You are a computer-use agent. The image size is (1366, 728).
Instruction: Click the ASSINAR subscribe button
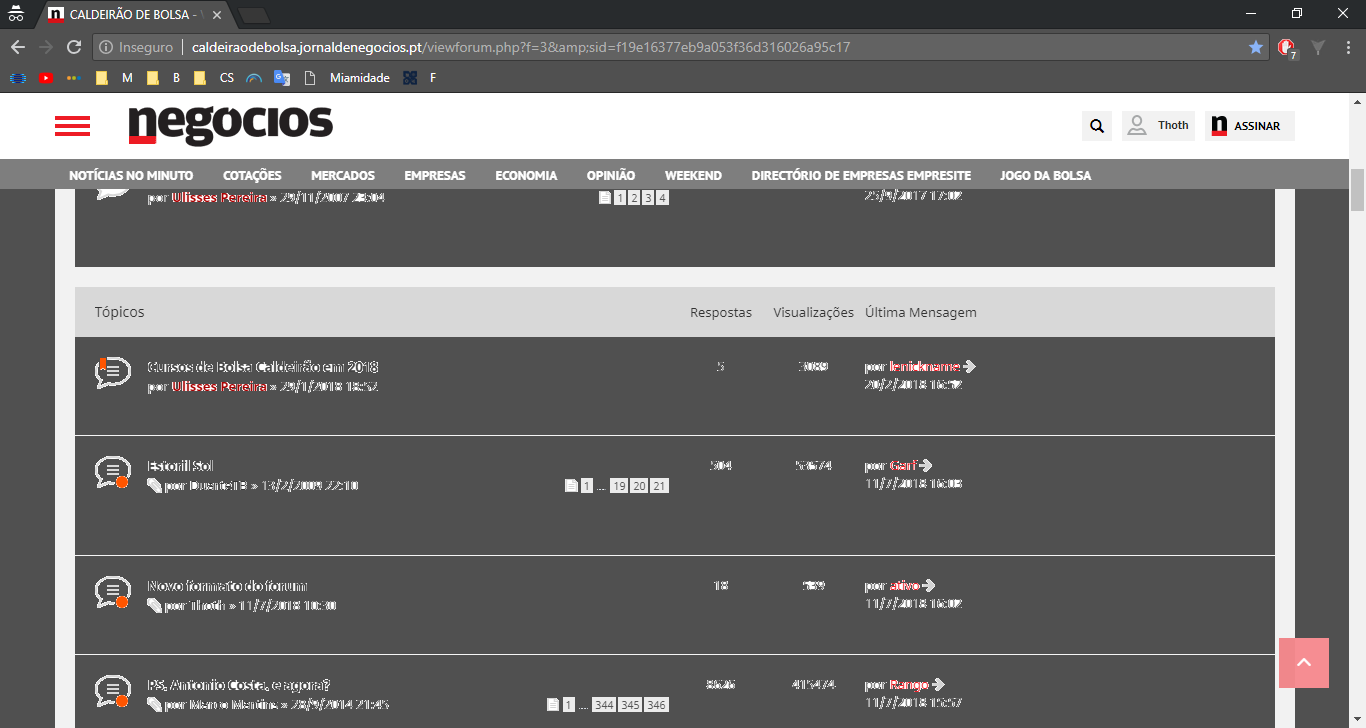[x=1249, y=126]
